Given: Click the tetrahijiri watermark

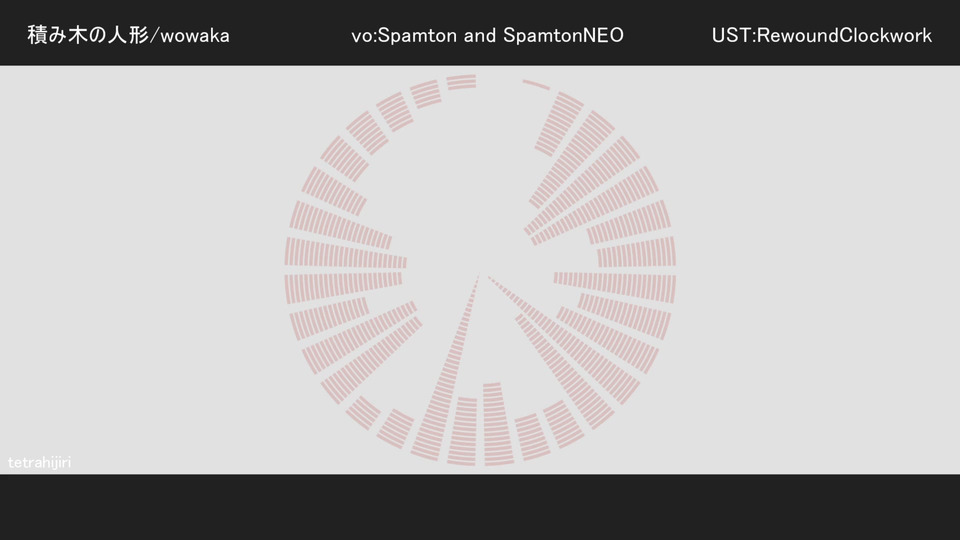Looking at the screenshot, I should point(39,462).
